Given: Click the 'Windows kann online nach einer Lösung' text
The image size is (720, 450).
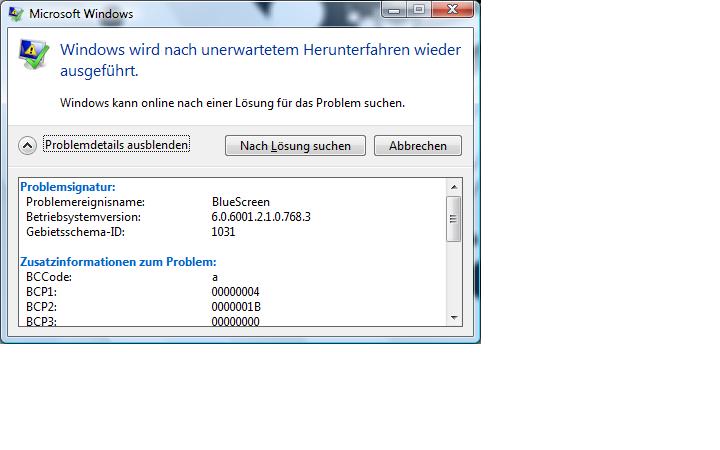Looking at the screenshot, I should [x=167, y=103].
